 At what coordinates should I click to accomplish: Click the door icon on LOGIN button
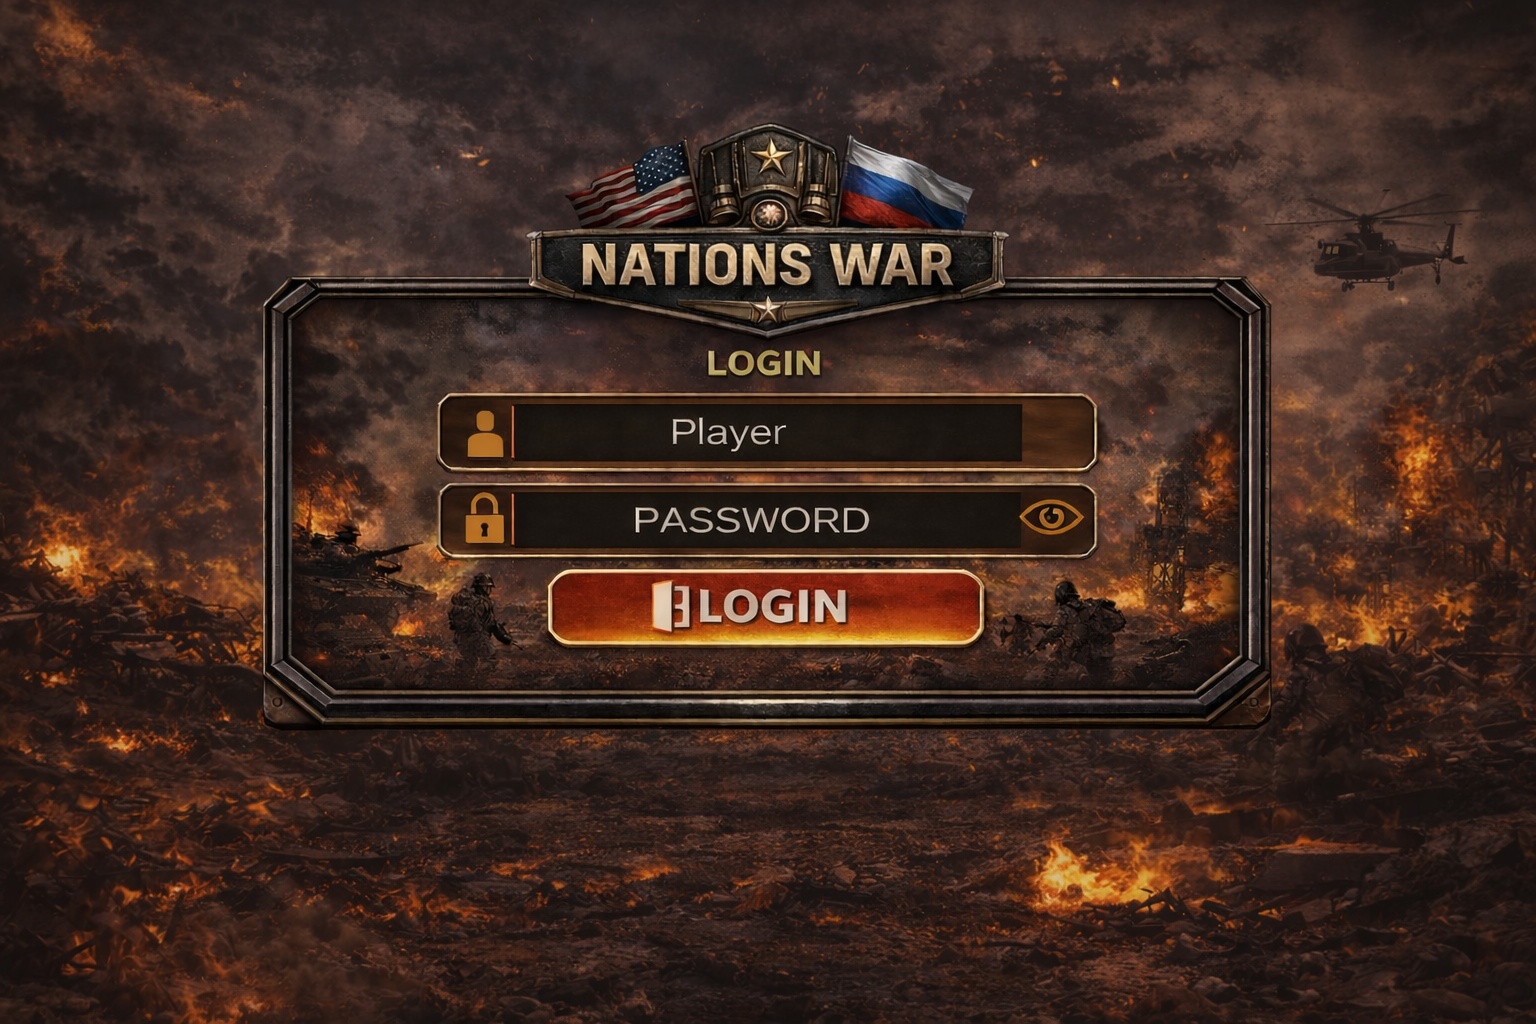[x=670, y=606]
